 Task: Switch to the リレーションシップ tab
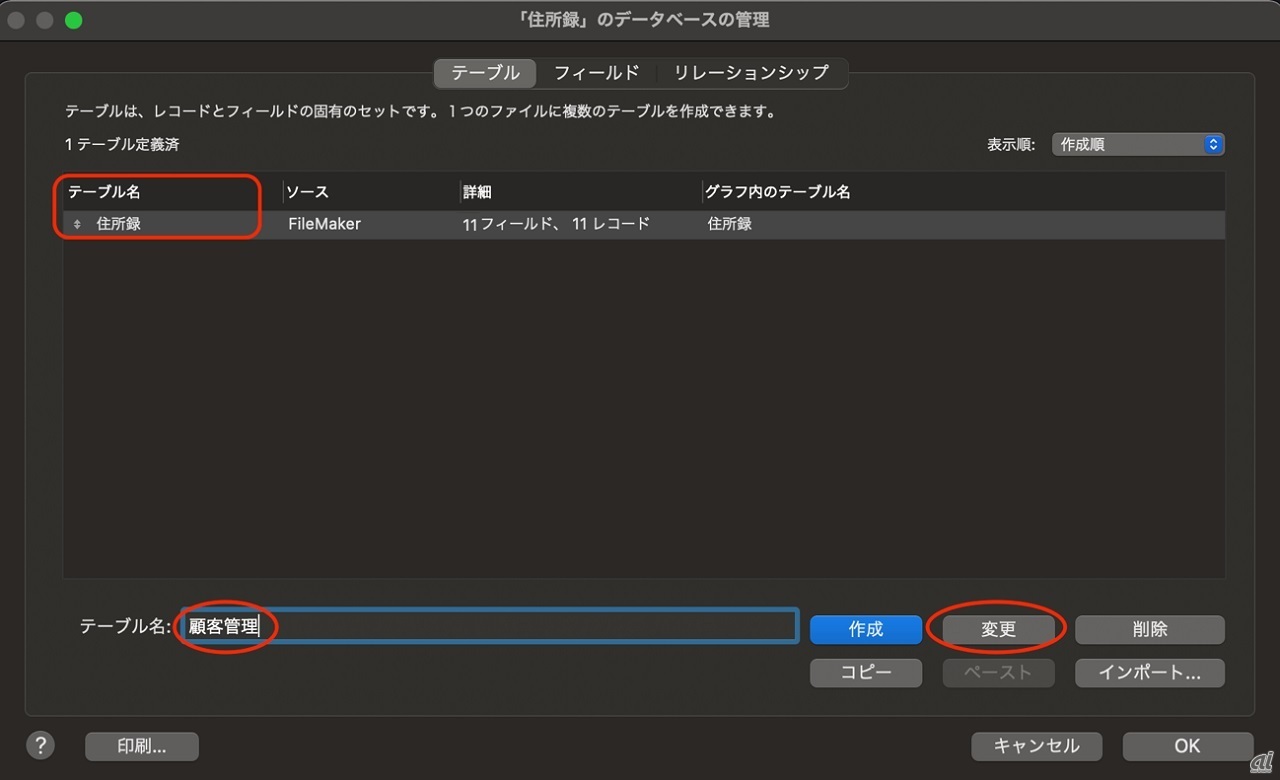coord(750,73)
